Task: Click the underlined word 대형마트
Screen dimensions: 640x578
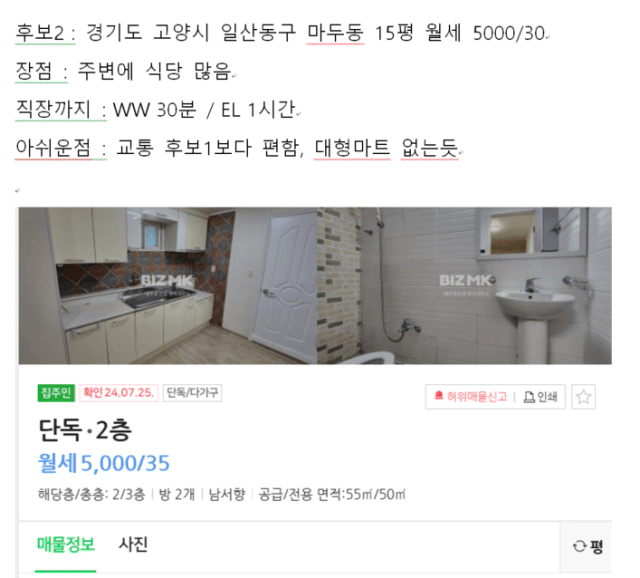Action: tap(352, 147)
